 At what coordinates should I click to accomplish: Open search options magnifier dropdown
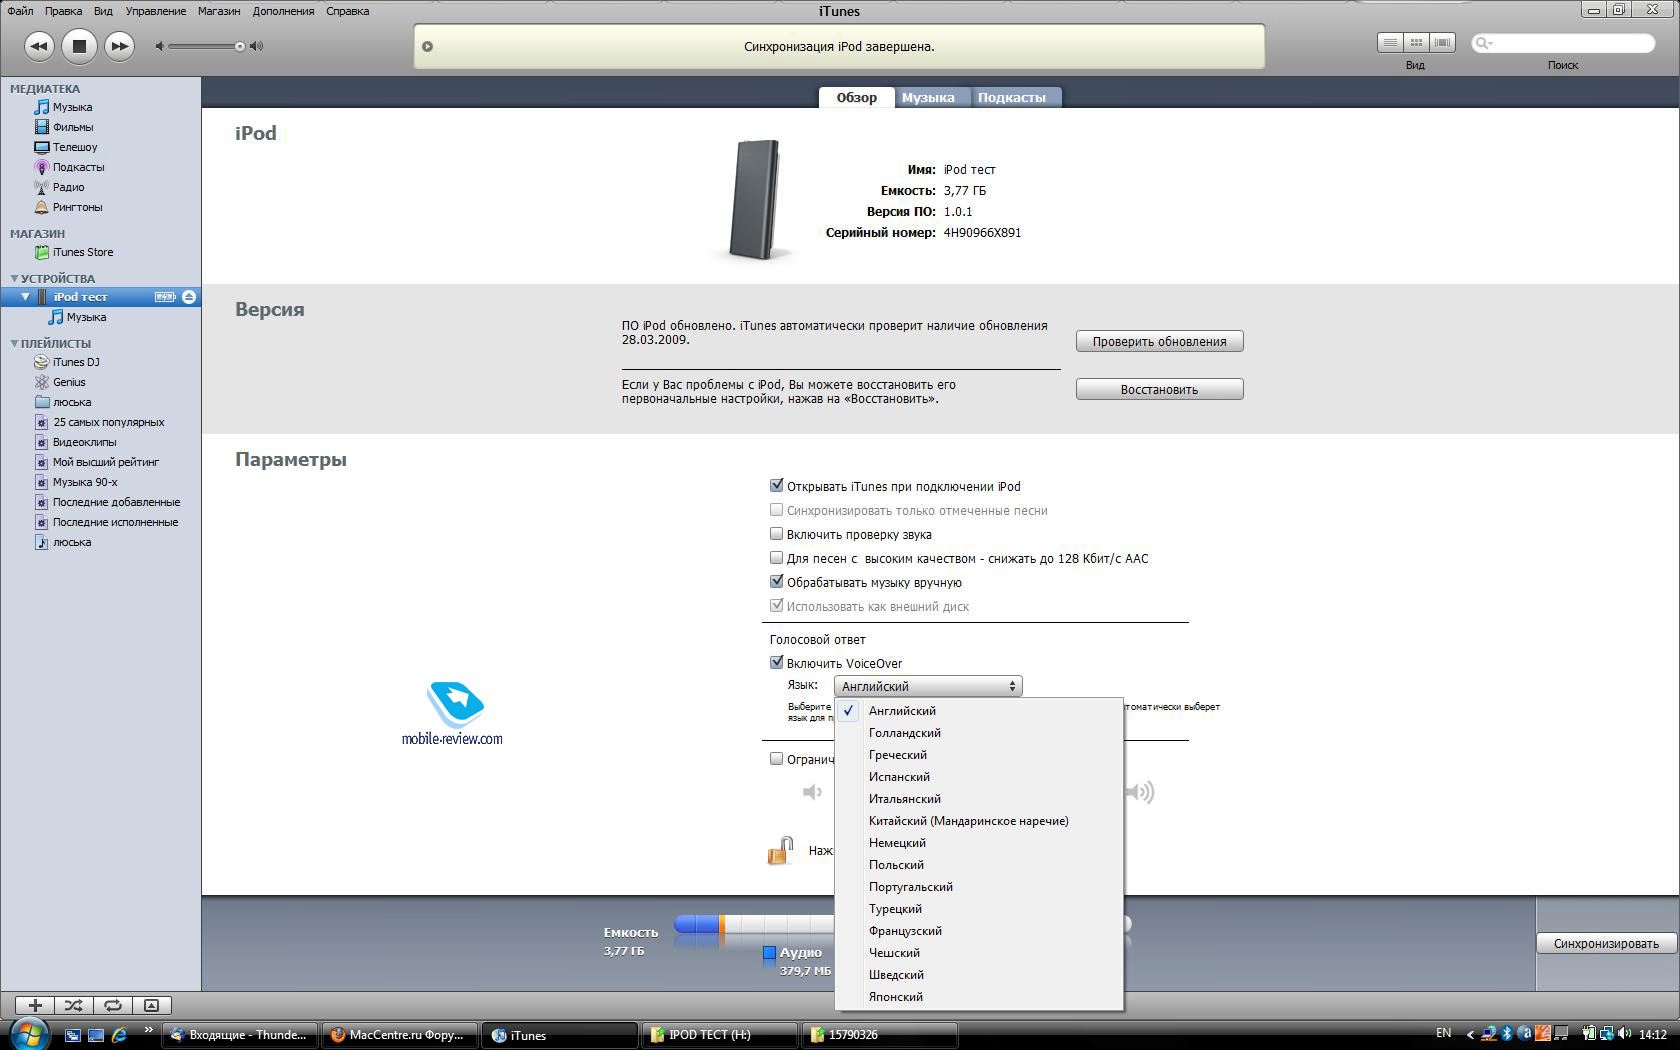pos(1484,43)
